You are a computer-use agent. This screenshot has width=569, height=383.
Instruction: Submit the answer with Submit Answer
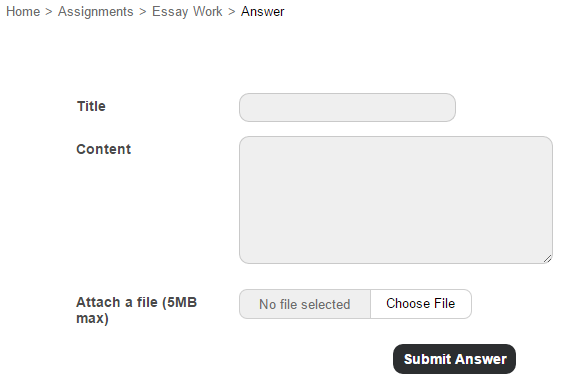coord(454,359)
